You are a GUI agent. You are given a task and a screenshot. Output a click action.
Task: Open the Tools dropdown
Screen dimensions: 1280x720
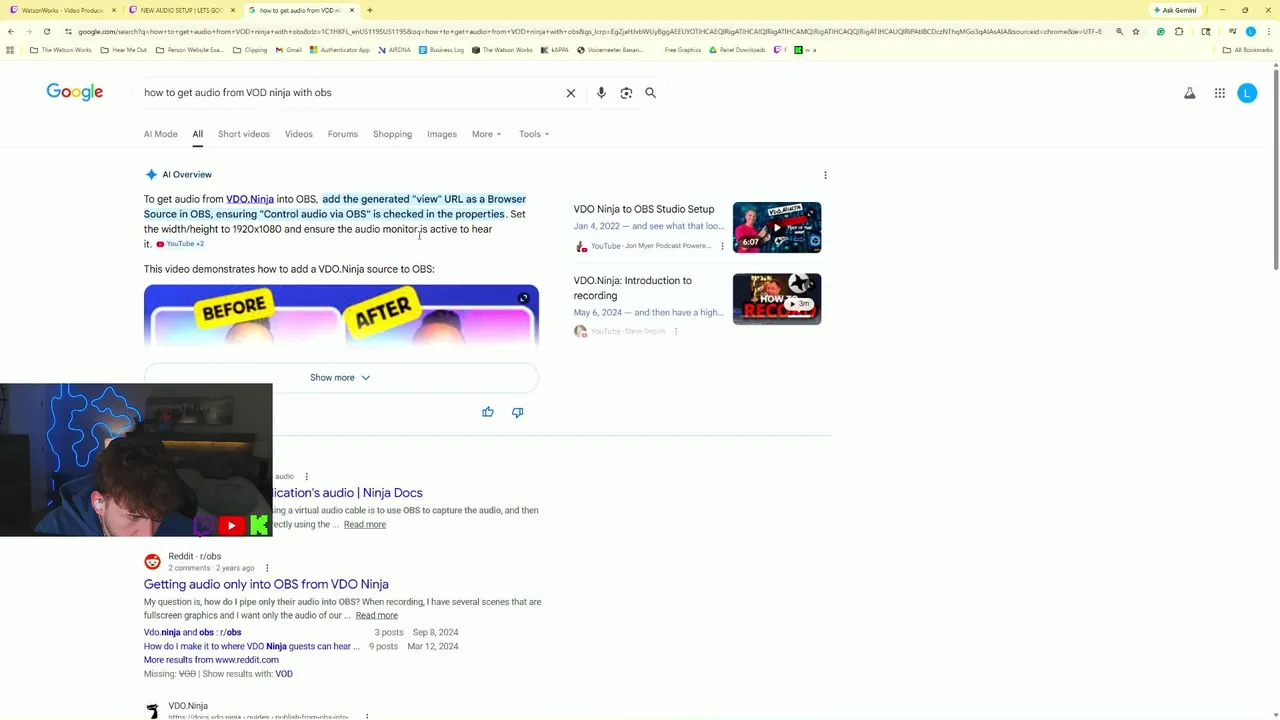click(534, 134)
